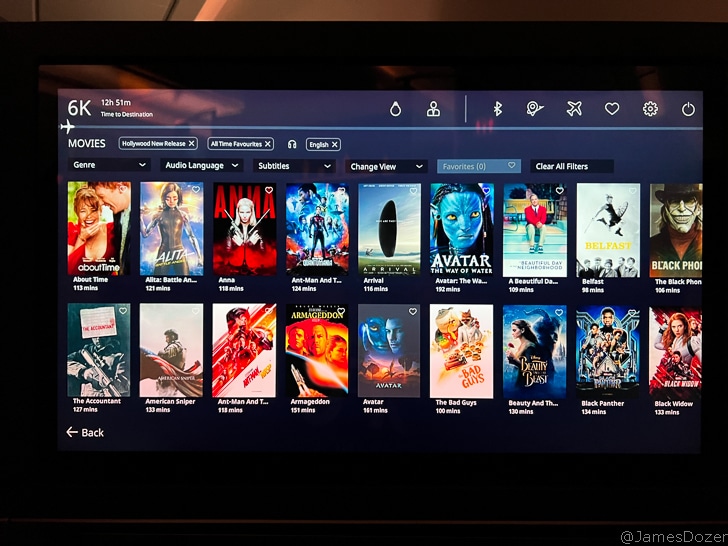728x546 pixels.
Task: Open The Black Phone poster
Action: click(x=676, y=231)
